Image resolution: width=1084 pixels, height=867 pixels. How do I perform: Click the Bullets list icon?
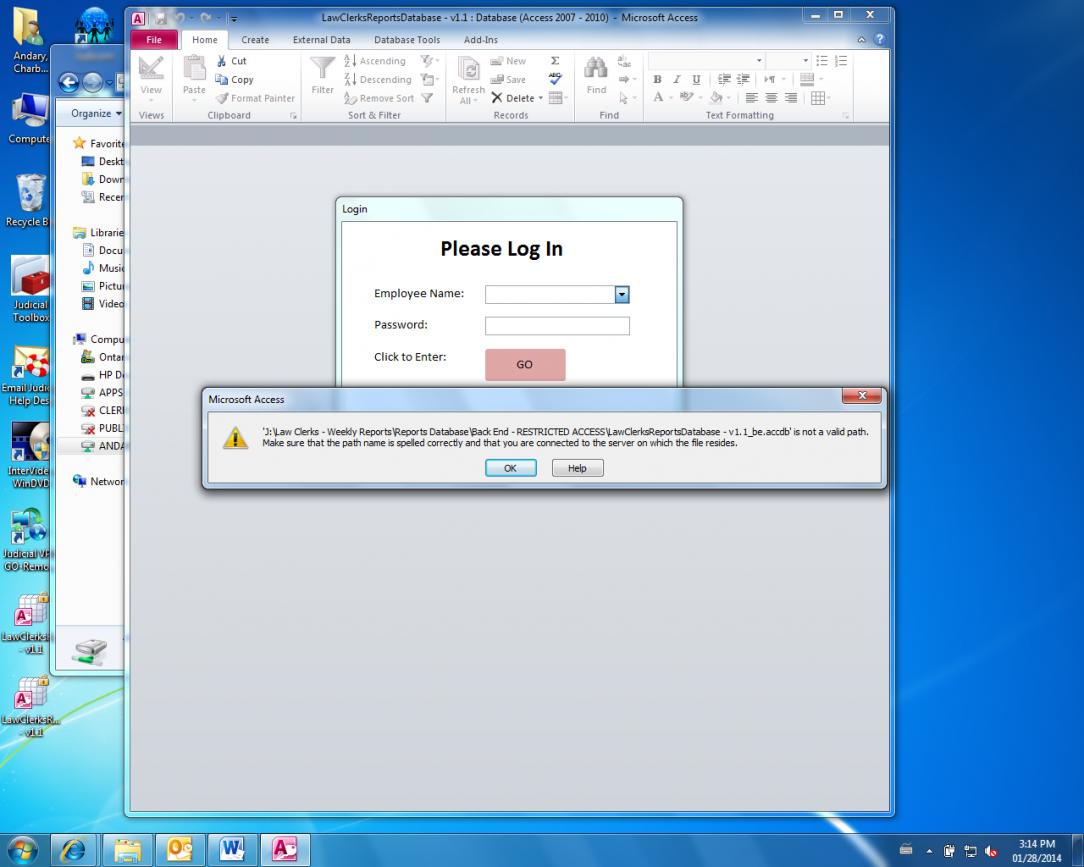click(821, 61)
